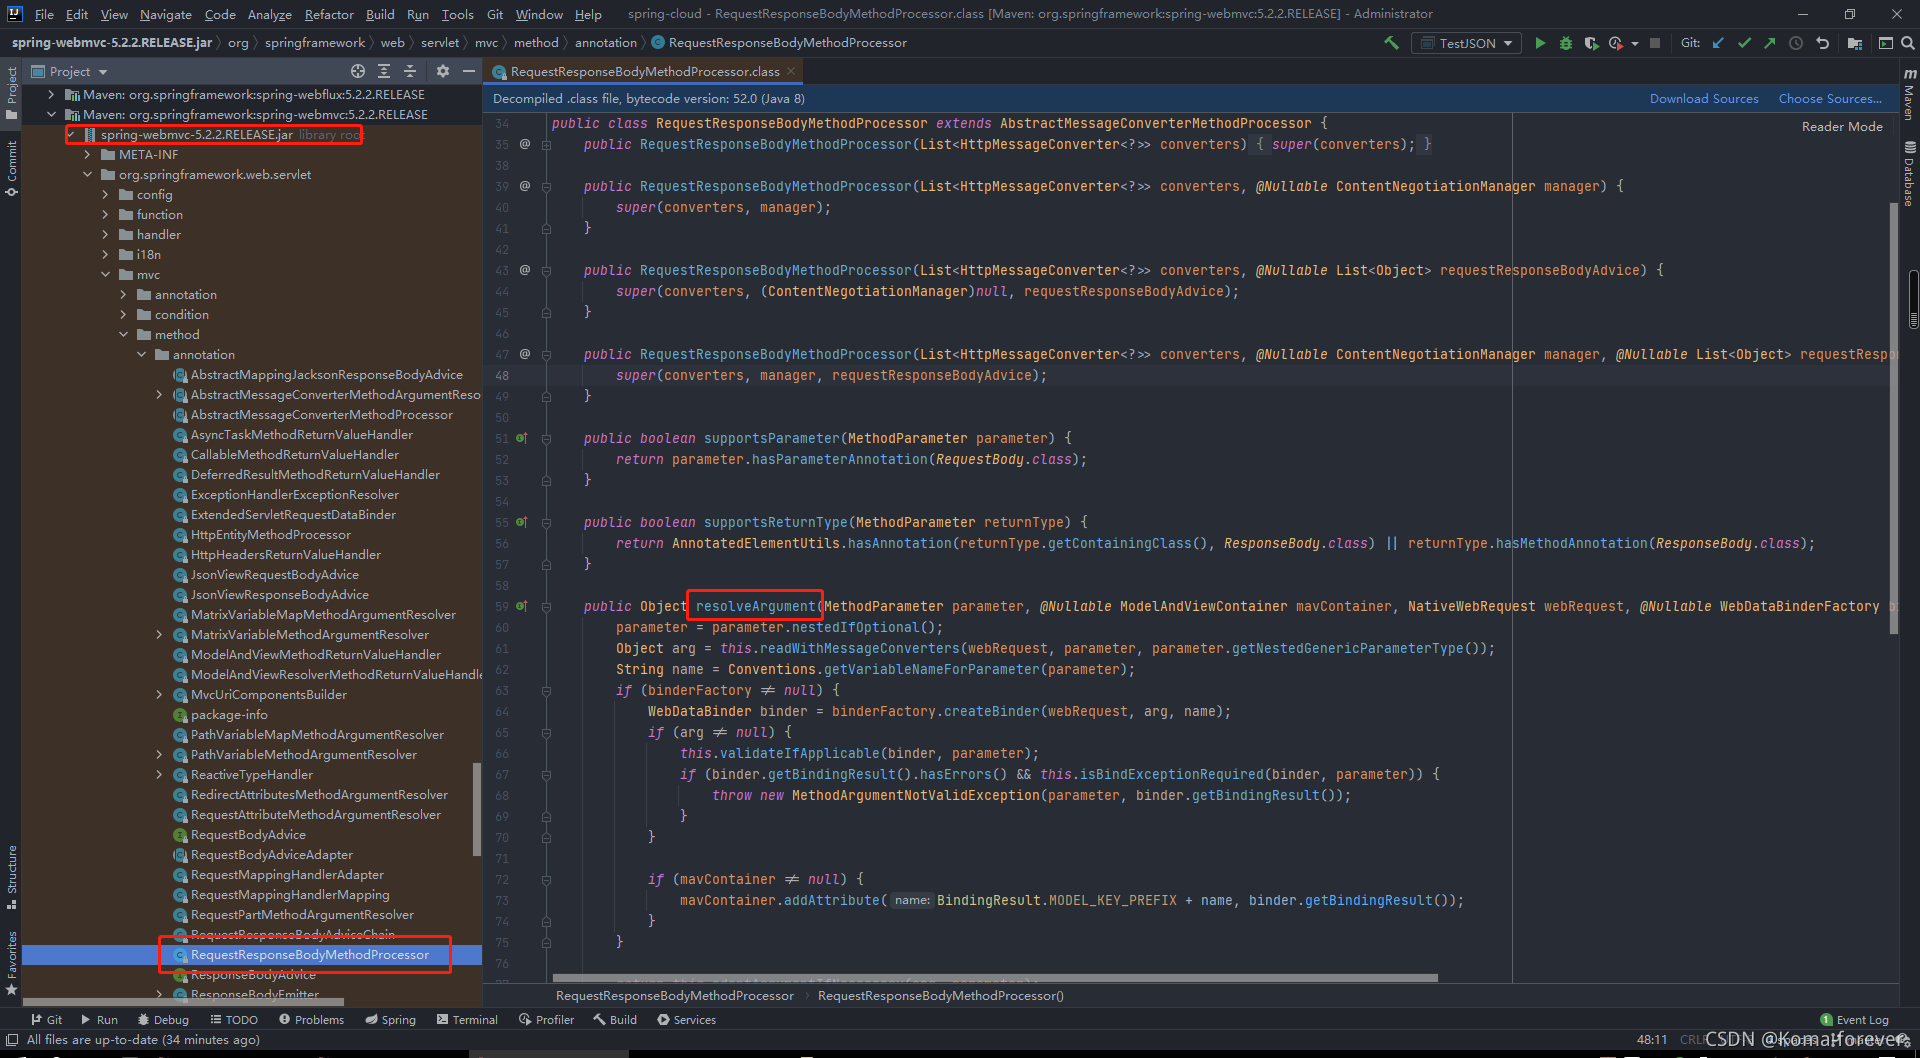Collapse the mvc folder in the tree
Viewport: 1920px width, 1058px height.
tap(105, 275)
